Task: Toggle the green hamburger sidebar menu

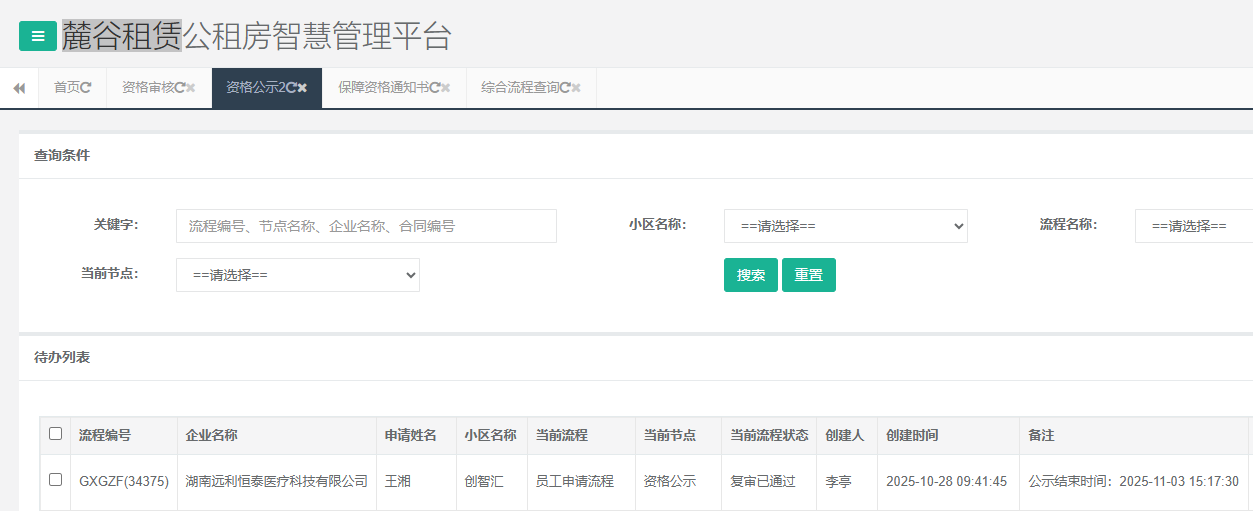Action: click(x=38, y=37)
